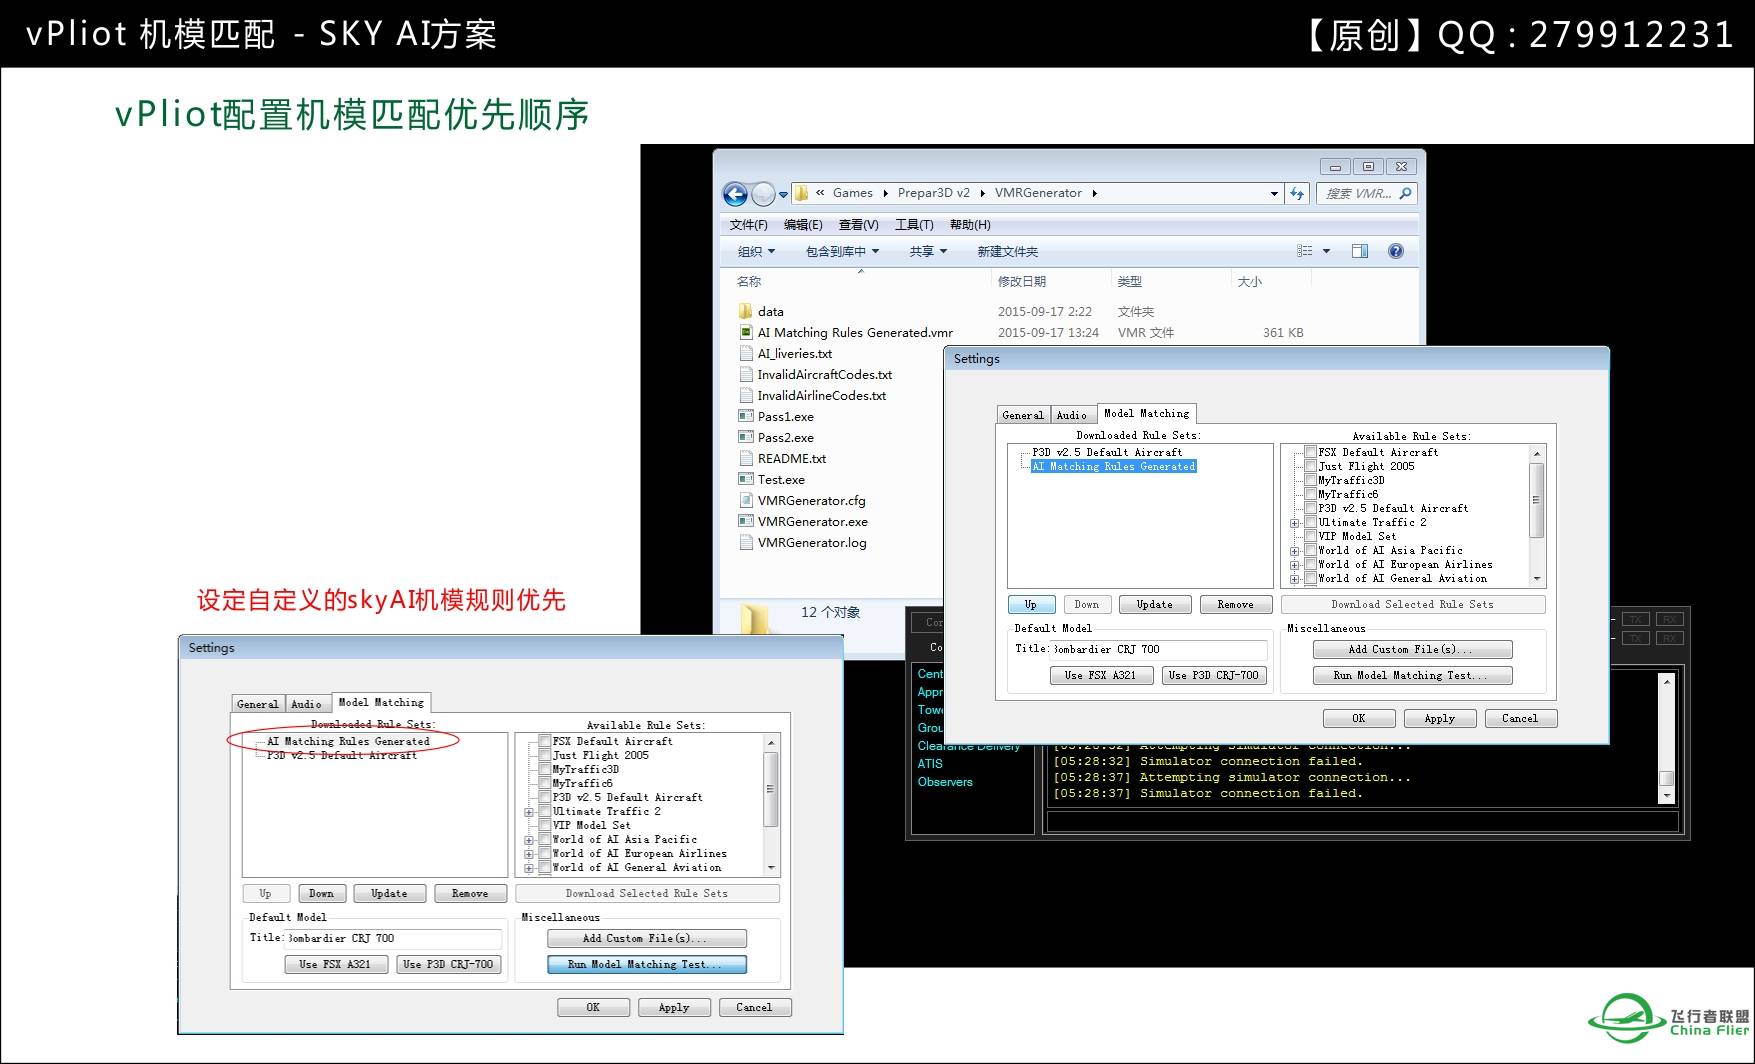Image resolution: width=1755 pixels, height=1064 pixels.
Task: Open the 组织 dropdown in Explorer toolbar
Action: (756, 252)
